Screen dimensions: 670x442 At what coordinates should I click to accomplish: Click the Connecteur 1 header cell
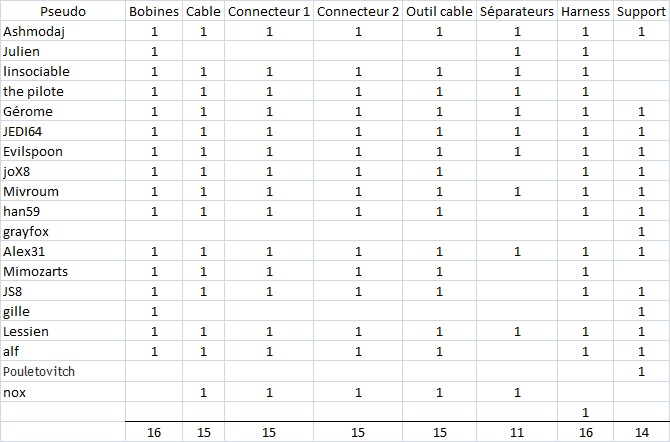coord(269,12)
